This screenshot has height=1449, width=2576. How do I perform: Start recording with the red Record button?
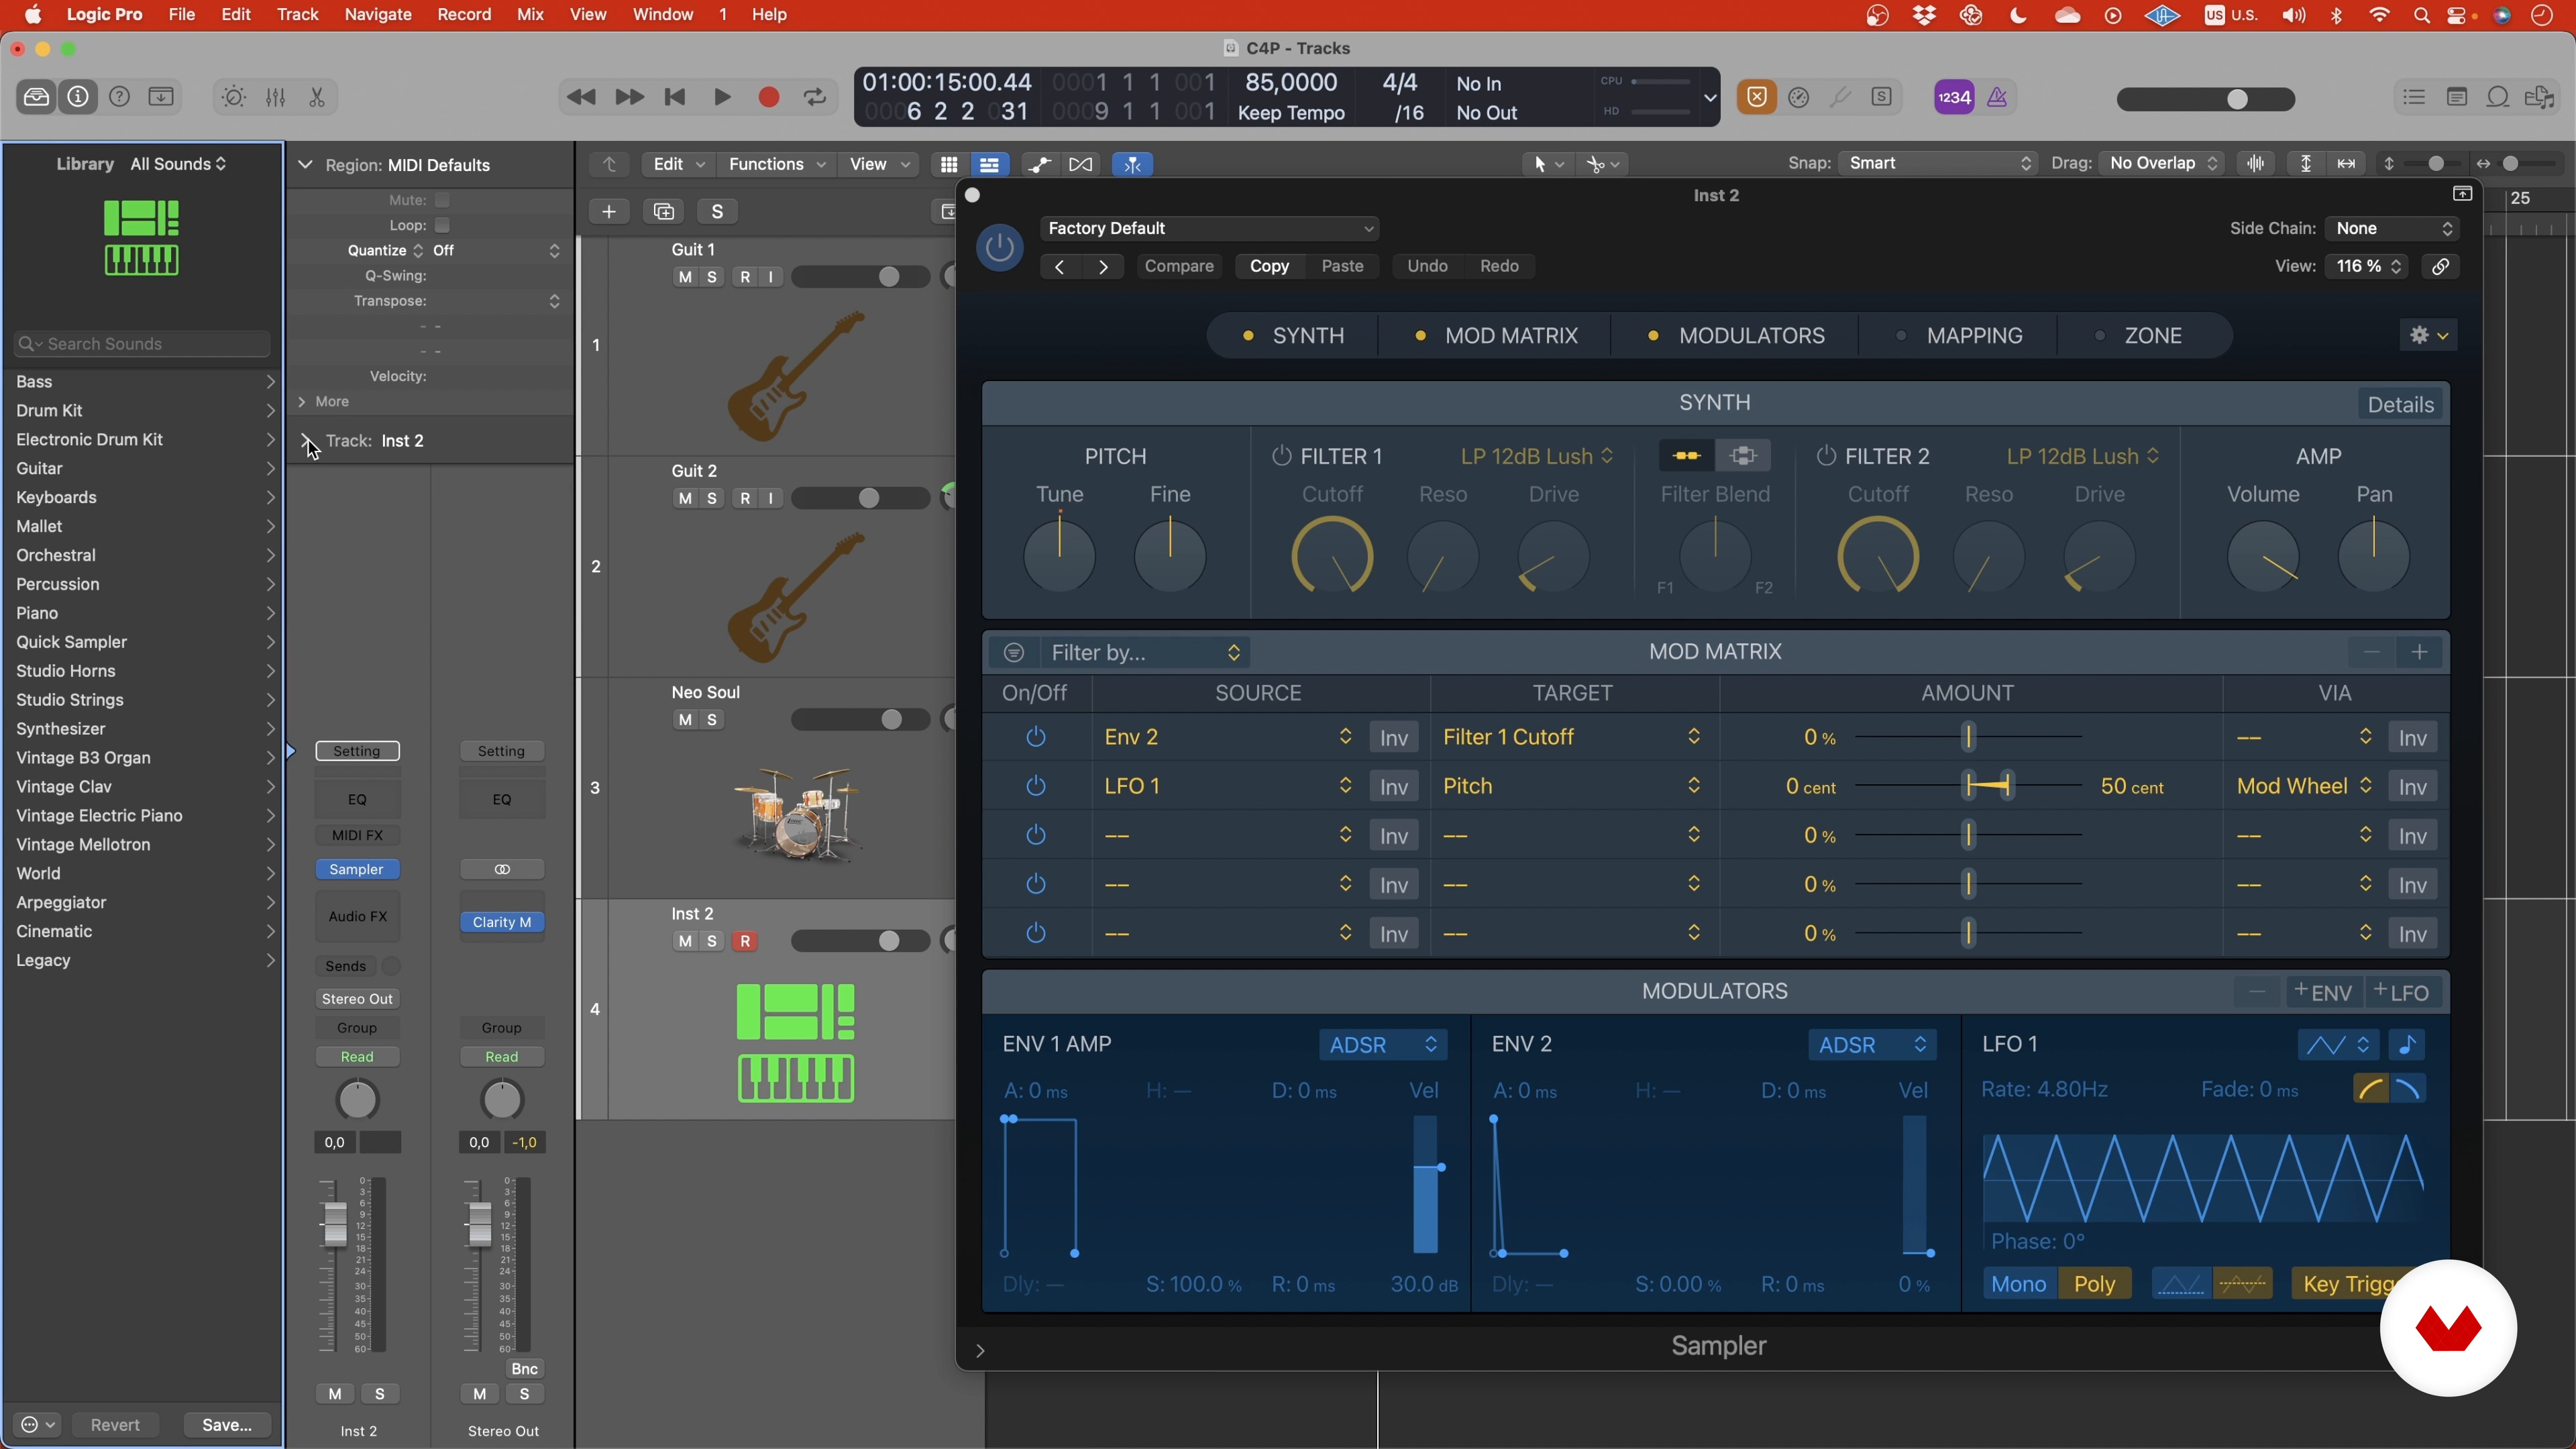[769, 97]
